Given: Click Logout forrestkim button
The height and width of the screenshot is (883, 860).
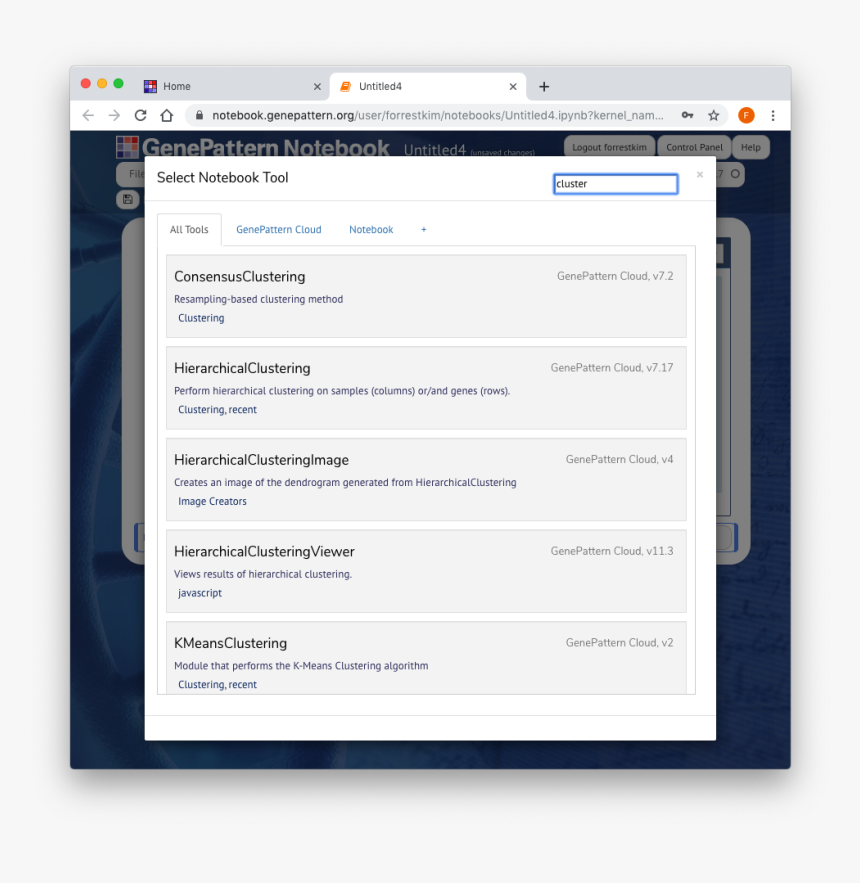Looking at the screenshot, I should coord(609,148).
